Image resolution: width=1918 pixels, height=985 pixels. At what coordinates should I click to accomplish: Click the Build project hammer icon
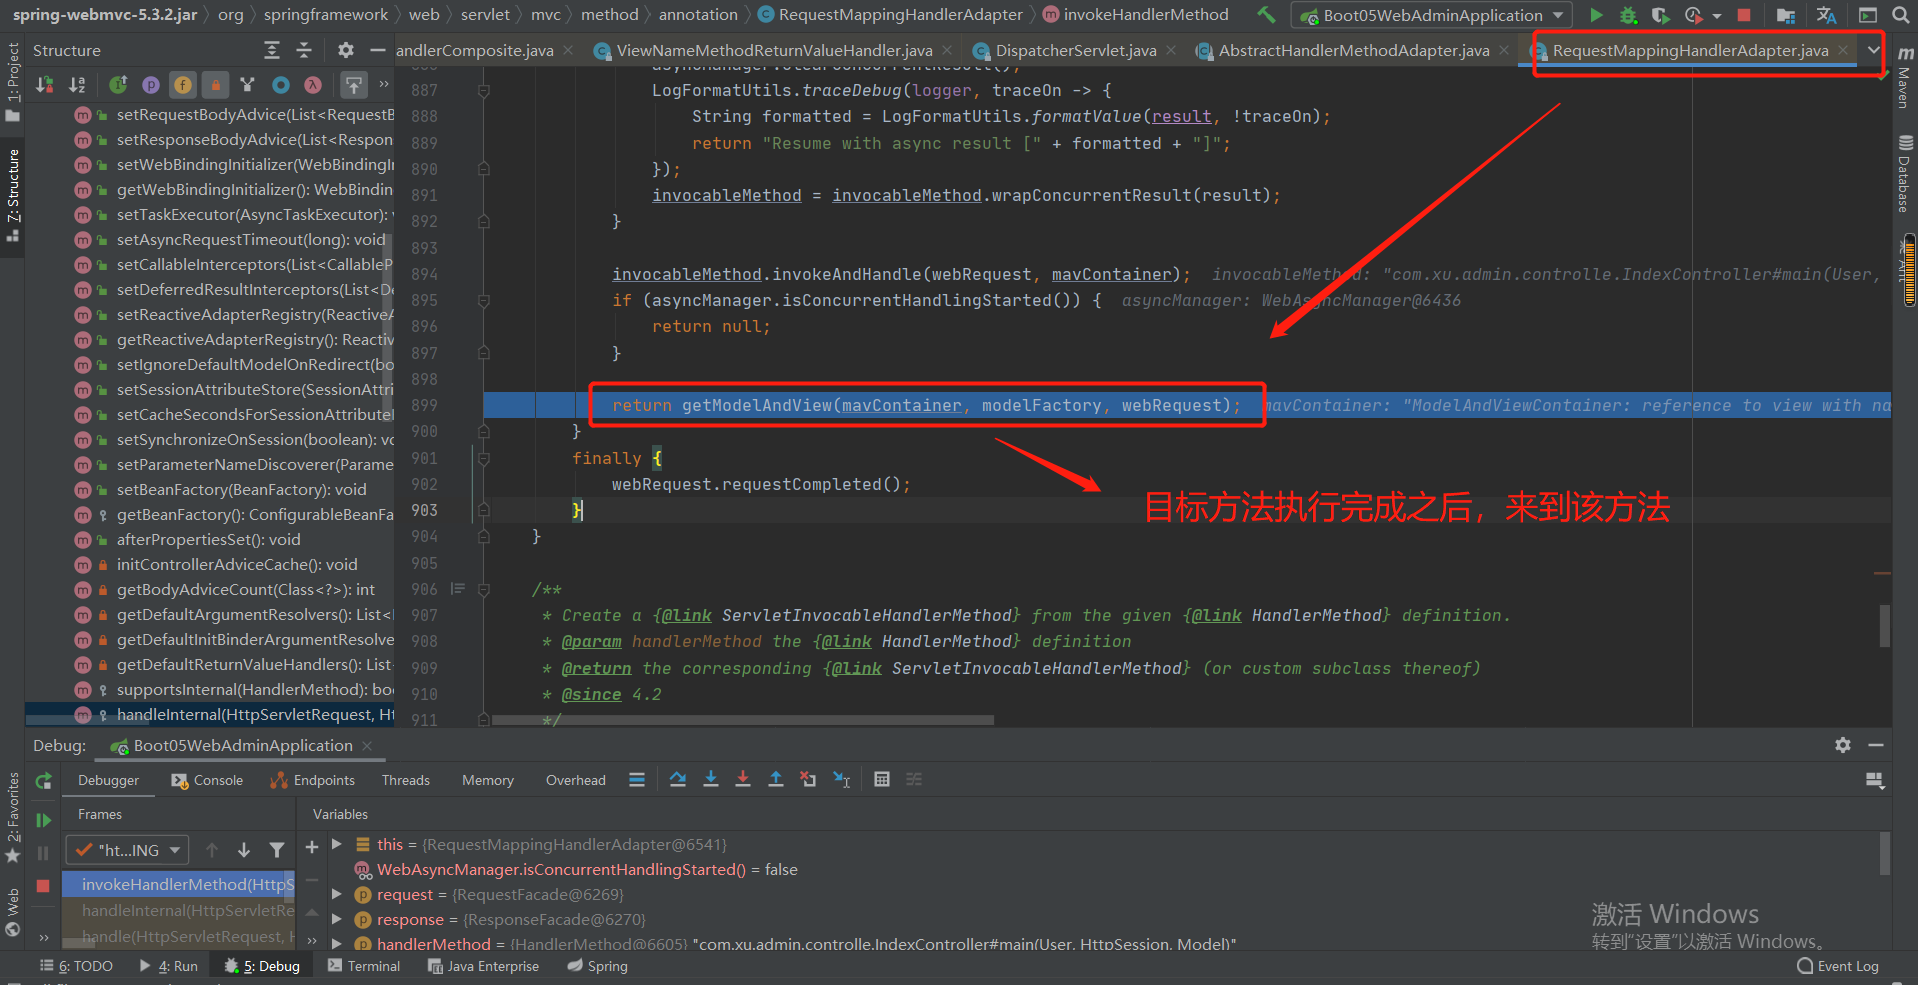[x=1266, y=15]
